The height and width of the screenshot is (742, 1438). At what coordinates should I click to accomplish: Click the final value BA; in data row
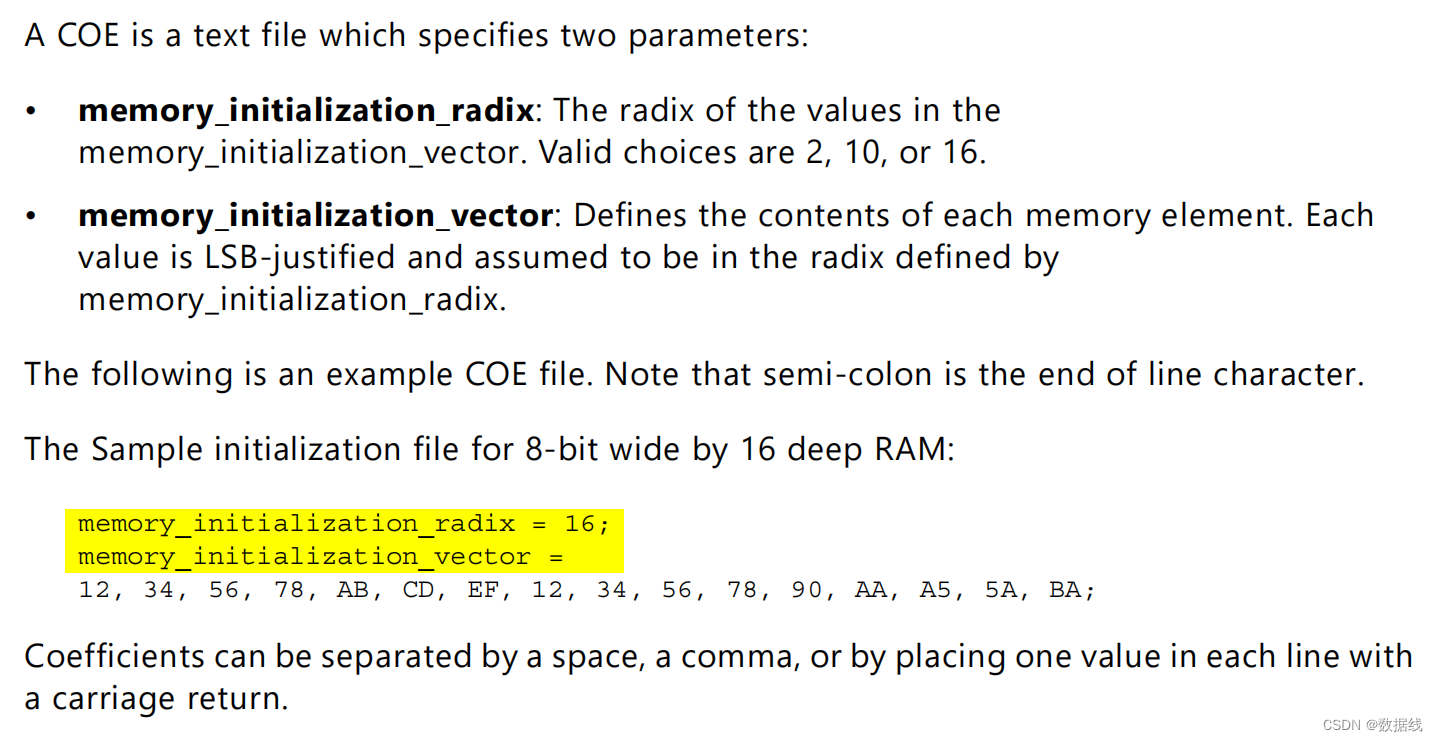[x=1072, y=590]
